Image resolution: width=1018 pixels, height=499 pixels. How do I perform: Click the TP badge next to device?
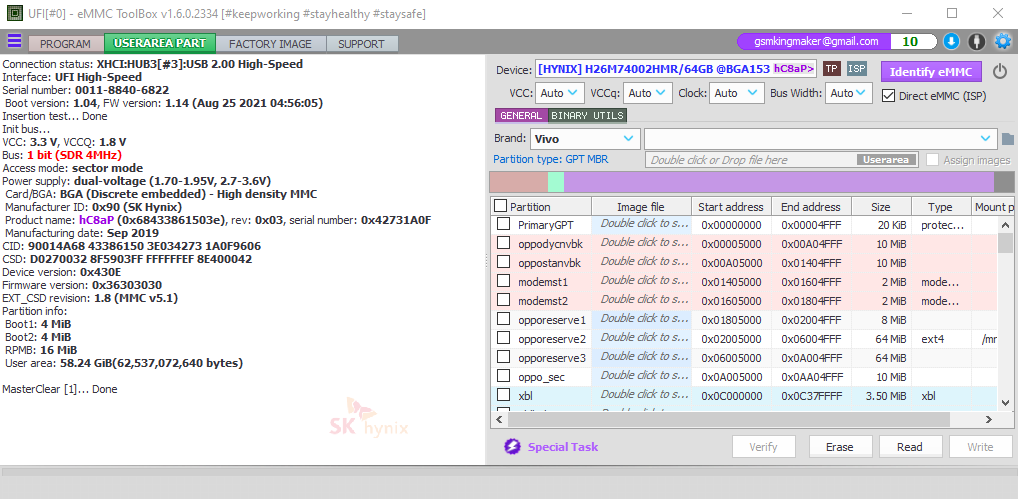pyautogui.click(x=832, y=69)
